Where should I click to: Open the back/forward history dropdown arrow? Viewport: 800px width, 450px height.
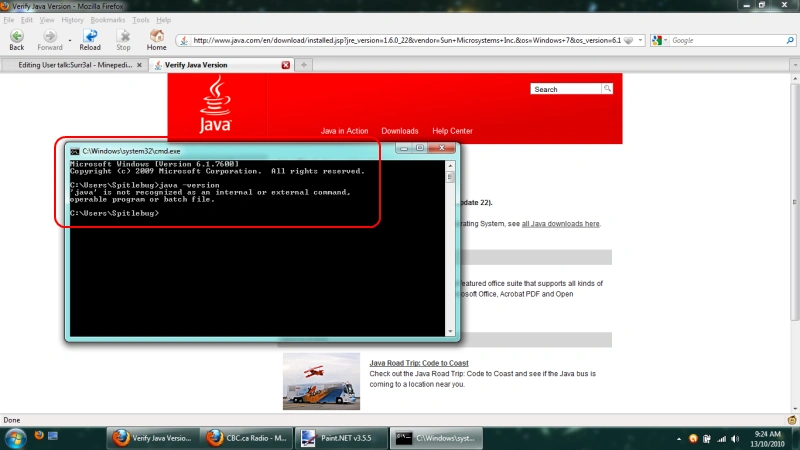coord(70,40)
